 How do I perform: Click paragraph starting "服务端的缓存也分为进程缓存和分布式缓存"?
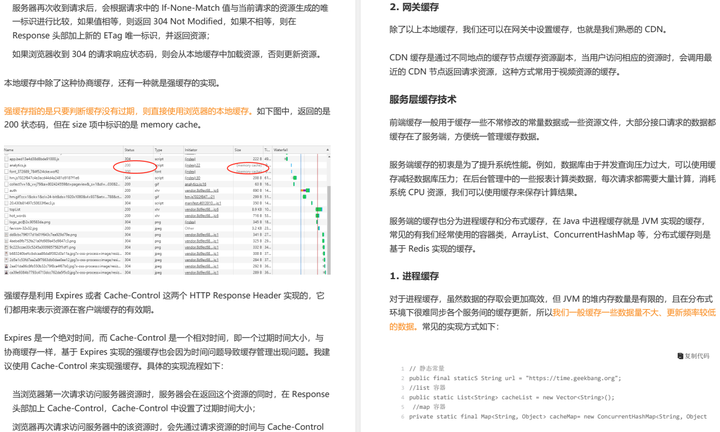pyautogui.click(x=550, y=235)
